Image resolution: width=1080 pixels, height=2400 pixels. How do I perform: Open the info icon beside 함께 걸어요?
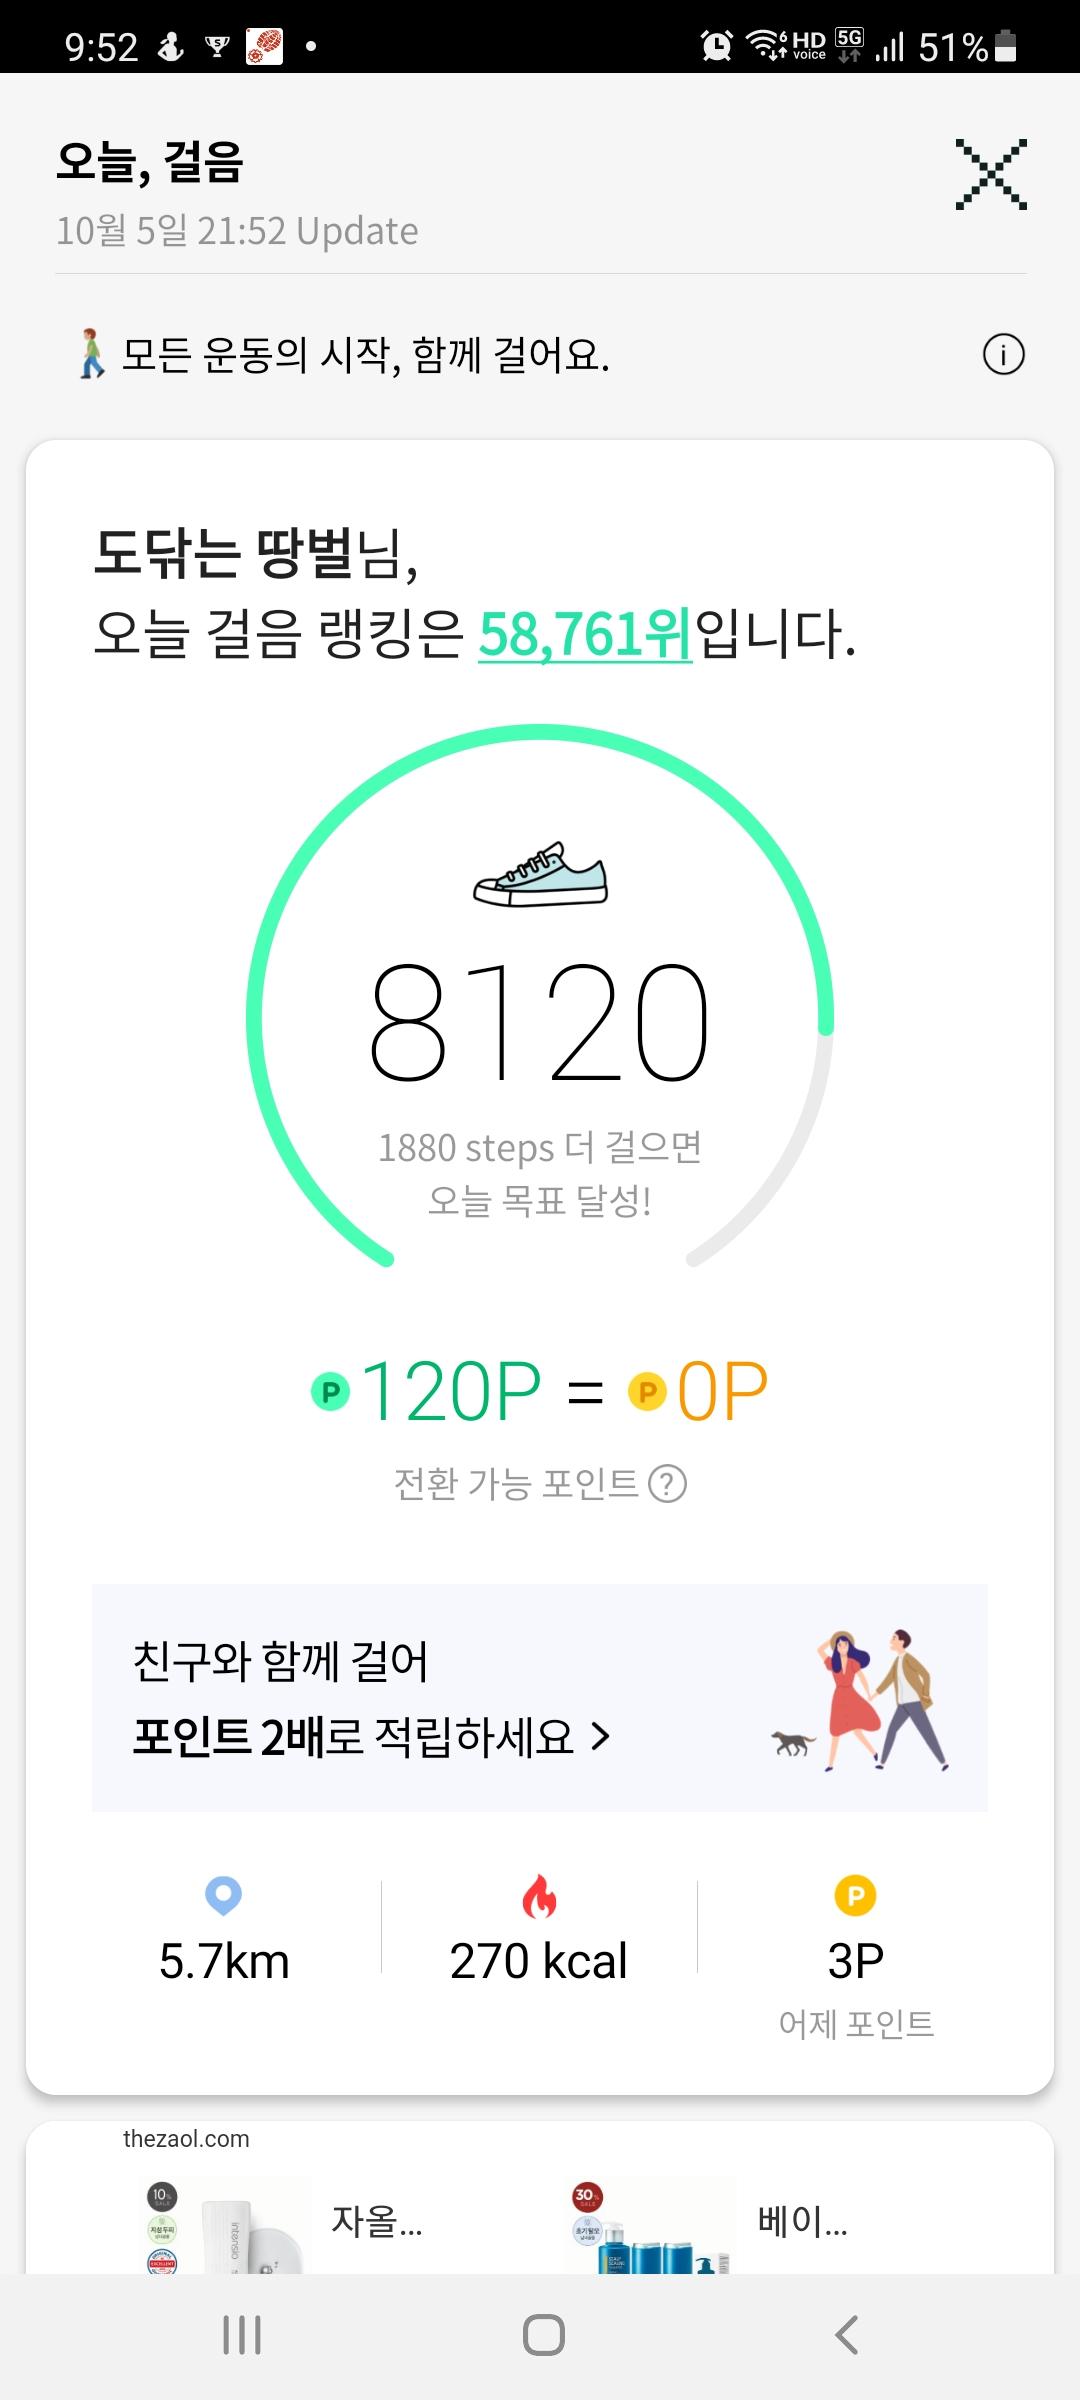pyautogui.click(x=1003, y=355)
